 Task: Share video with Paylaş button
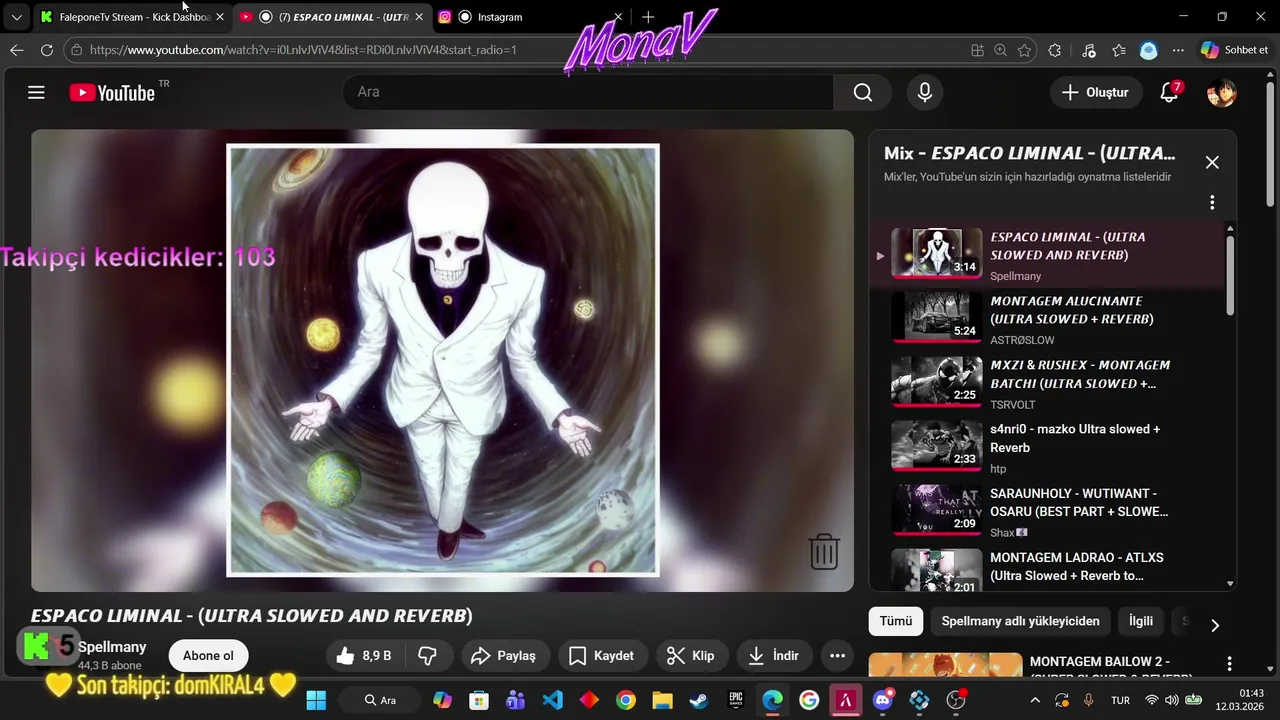(x=505, y=656)
